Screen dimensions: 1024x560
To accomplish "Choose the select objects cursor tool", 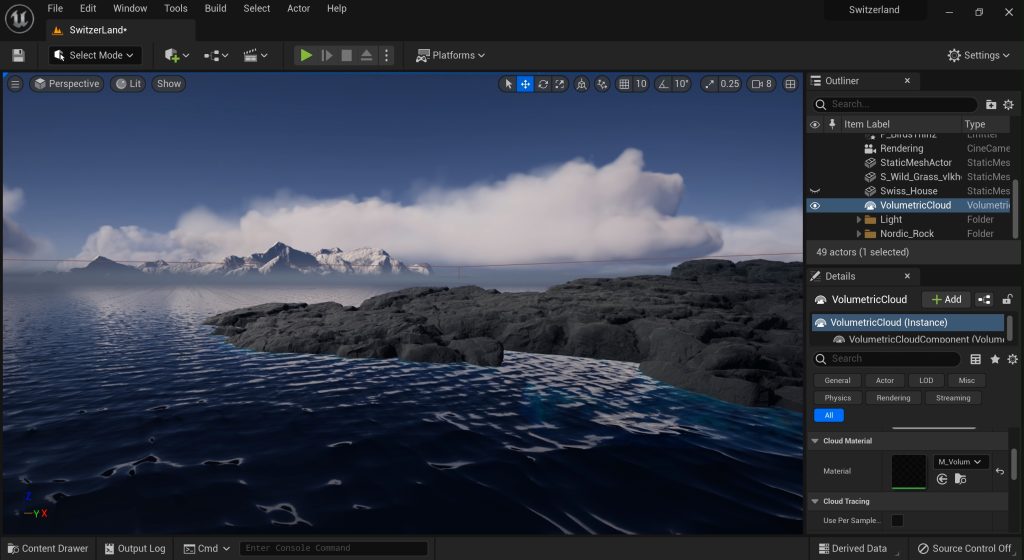I will pyautogui.click(x=508, y=84).
